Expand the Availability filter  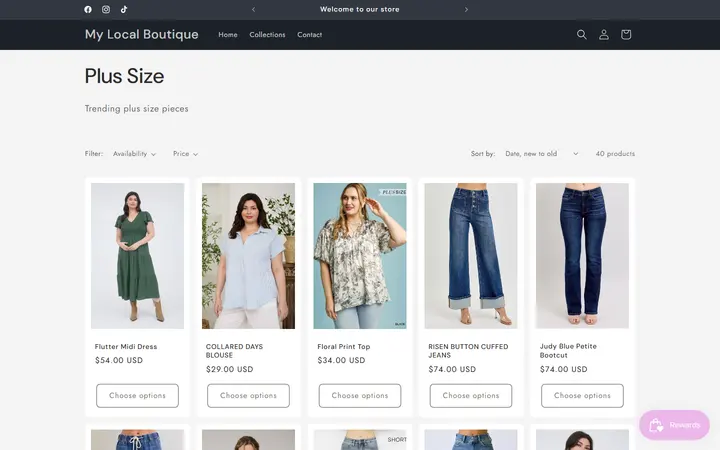tap(135, 154)
